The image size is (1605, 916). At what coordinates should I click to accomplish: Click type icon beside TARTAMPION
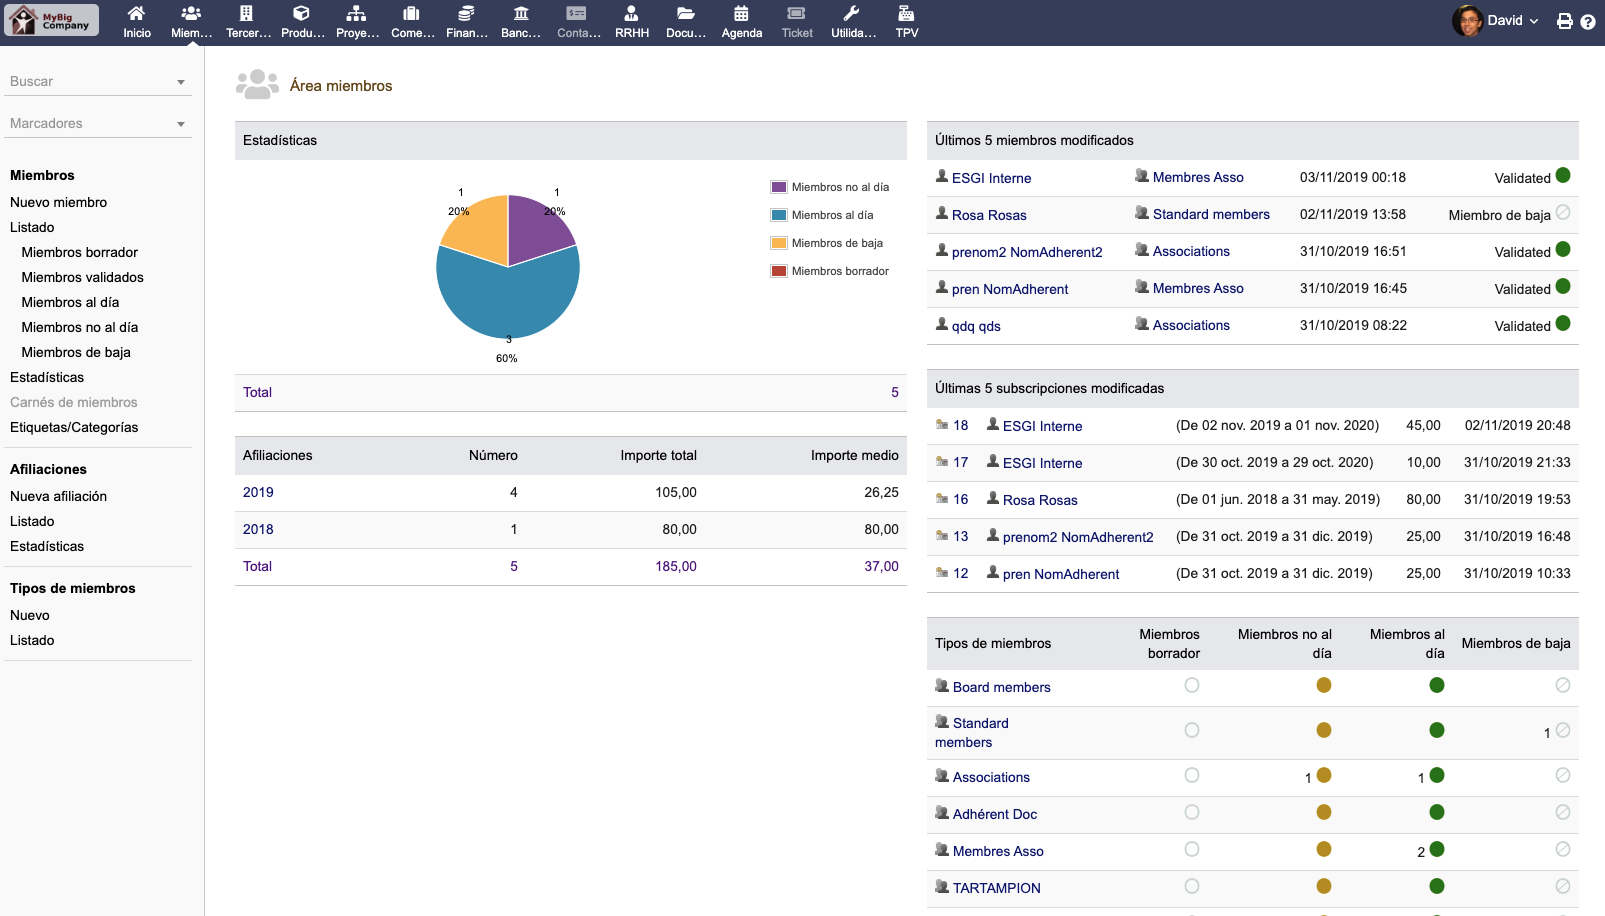(x=942, y=887)
